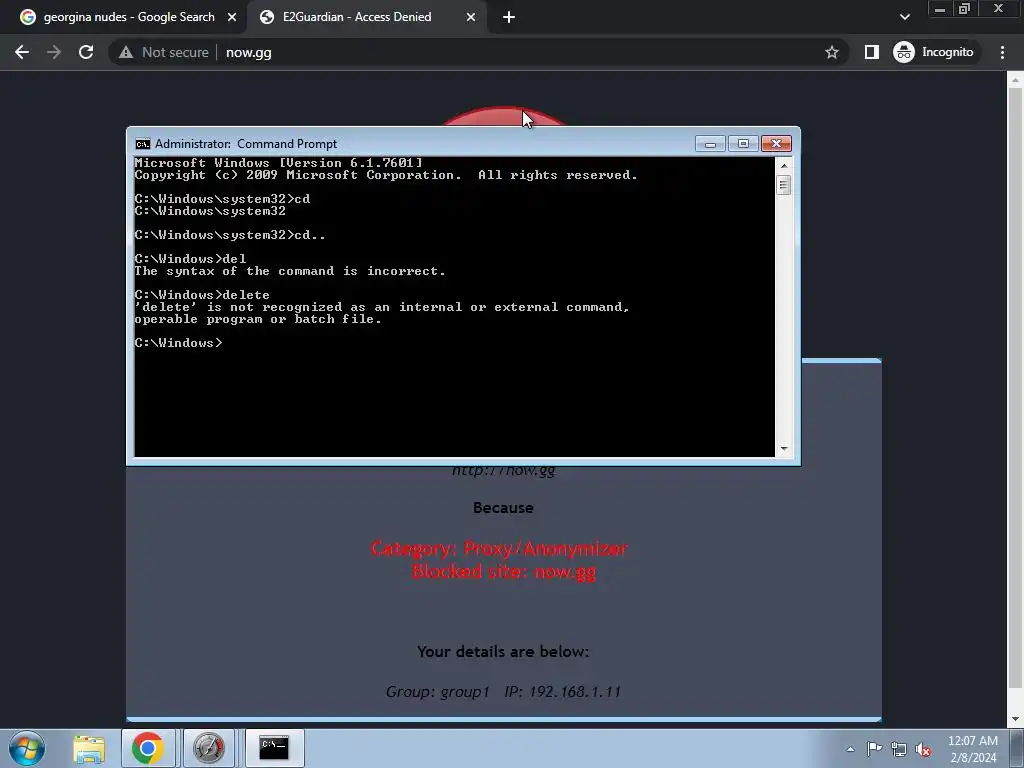View the Not secure site warning
The height and width of the screenshot is (768, 1024).
coord(163,52)
